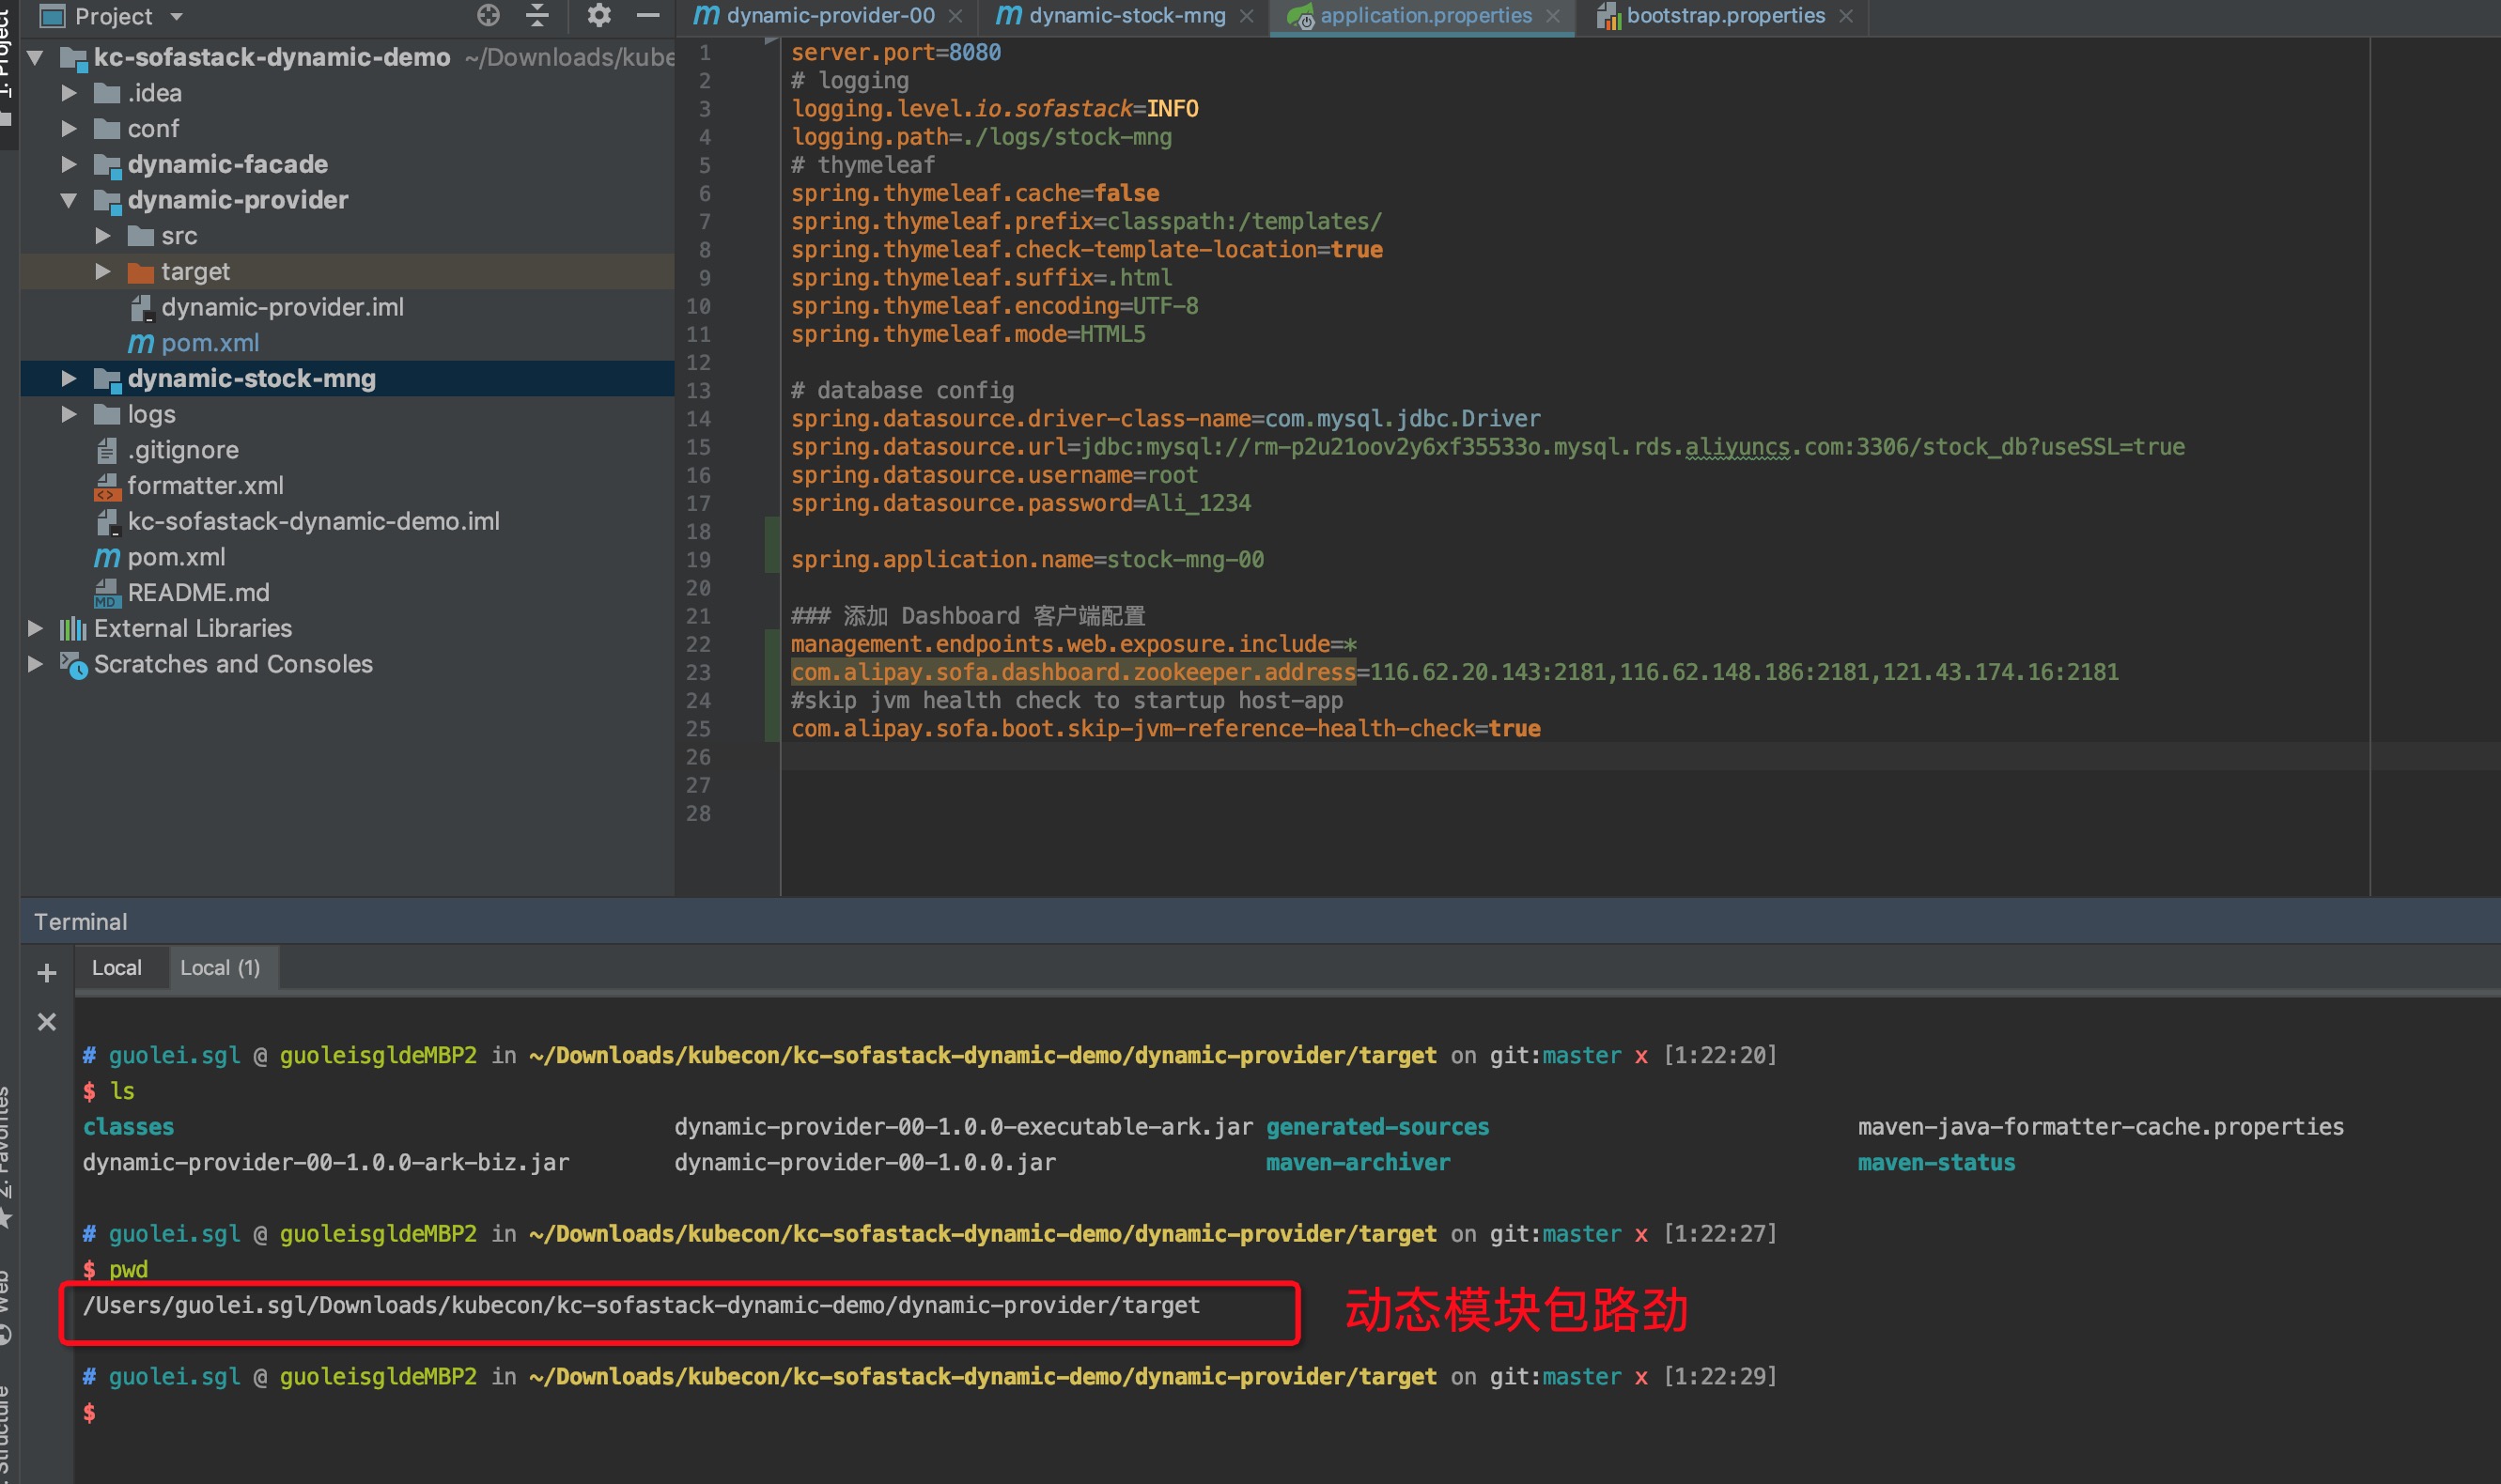Close the bootstrap.properties tab
2501x1484 pixels.
[x=1846, y=16]
